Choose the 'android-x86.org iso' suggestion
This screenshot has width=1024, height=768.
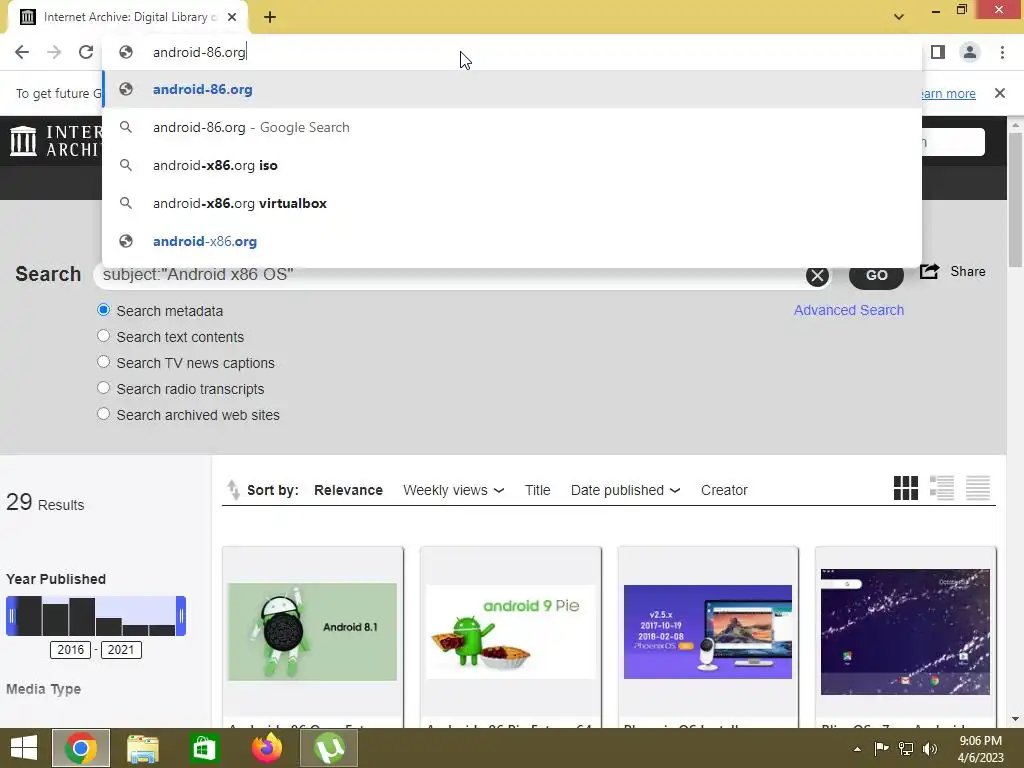[512, 165]
